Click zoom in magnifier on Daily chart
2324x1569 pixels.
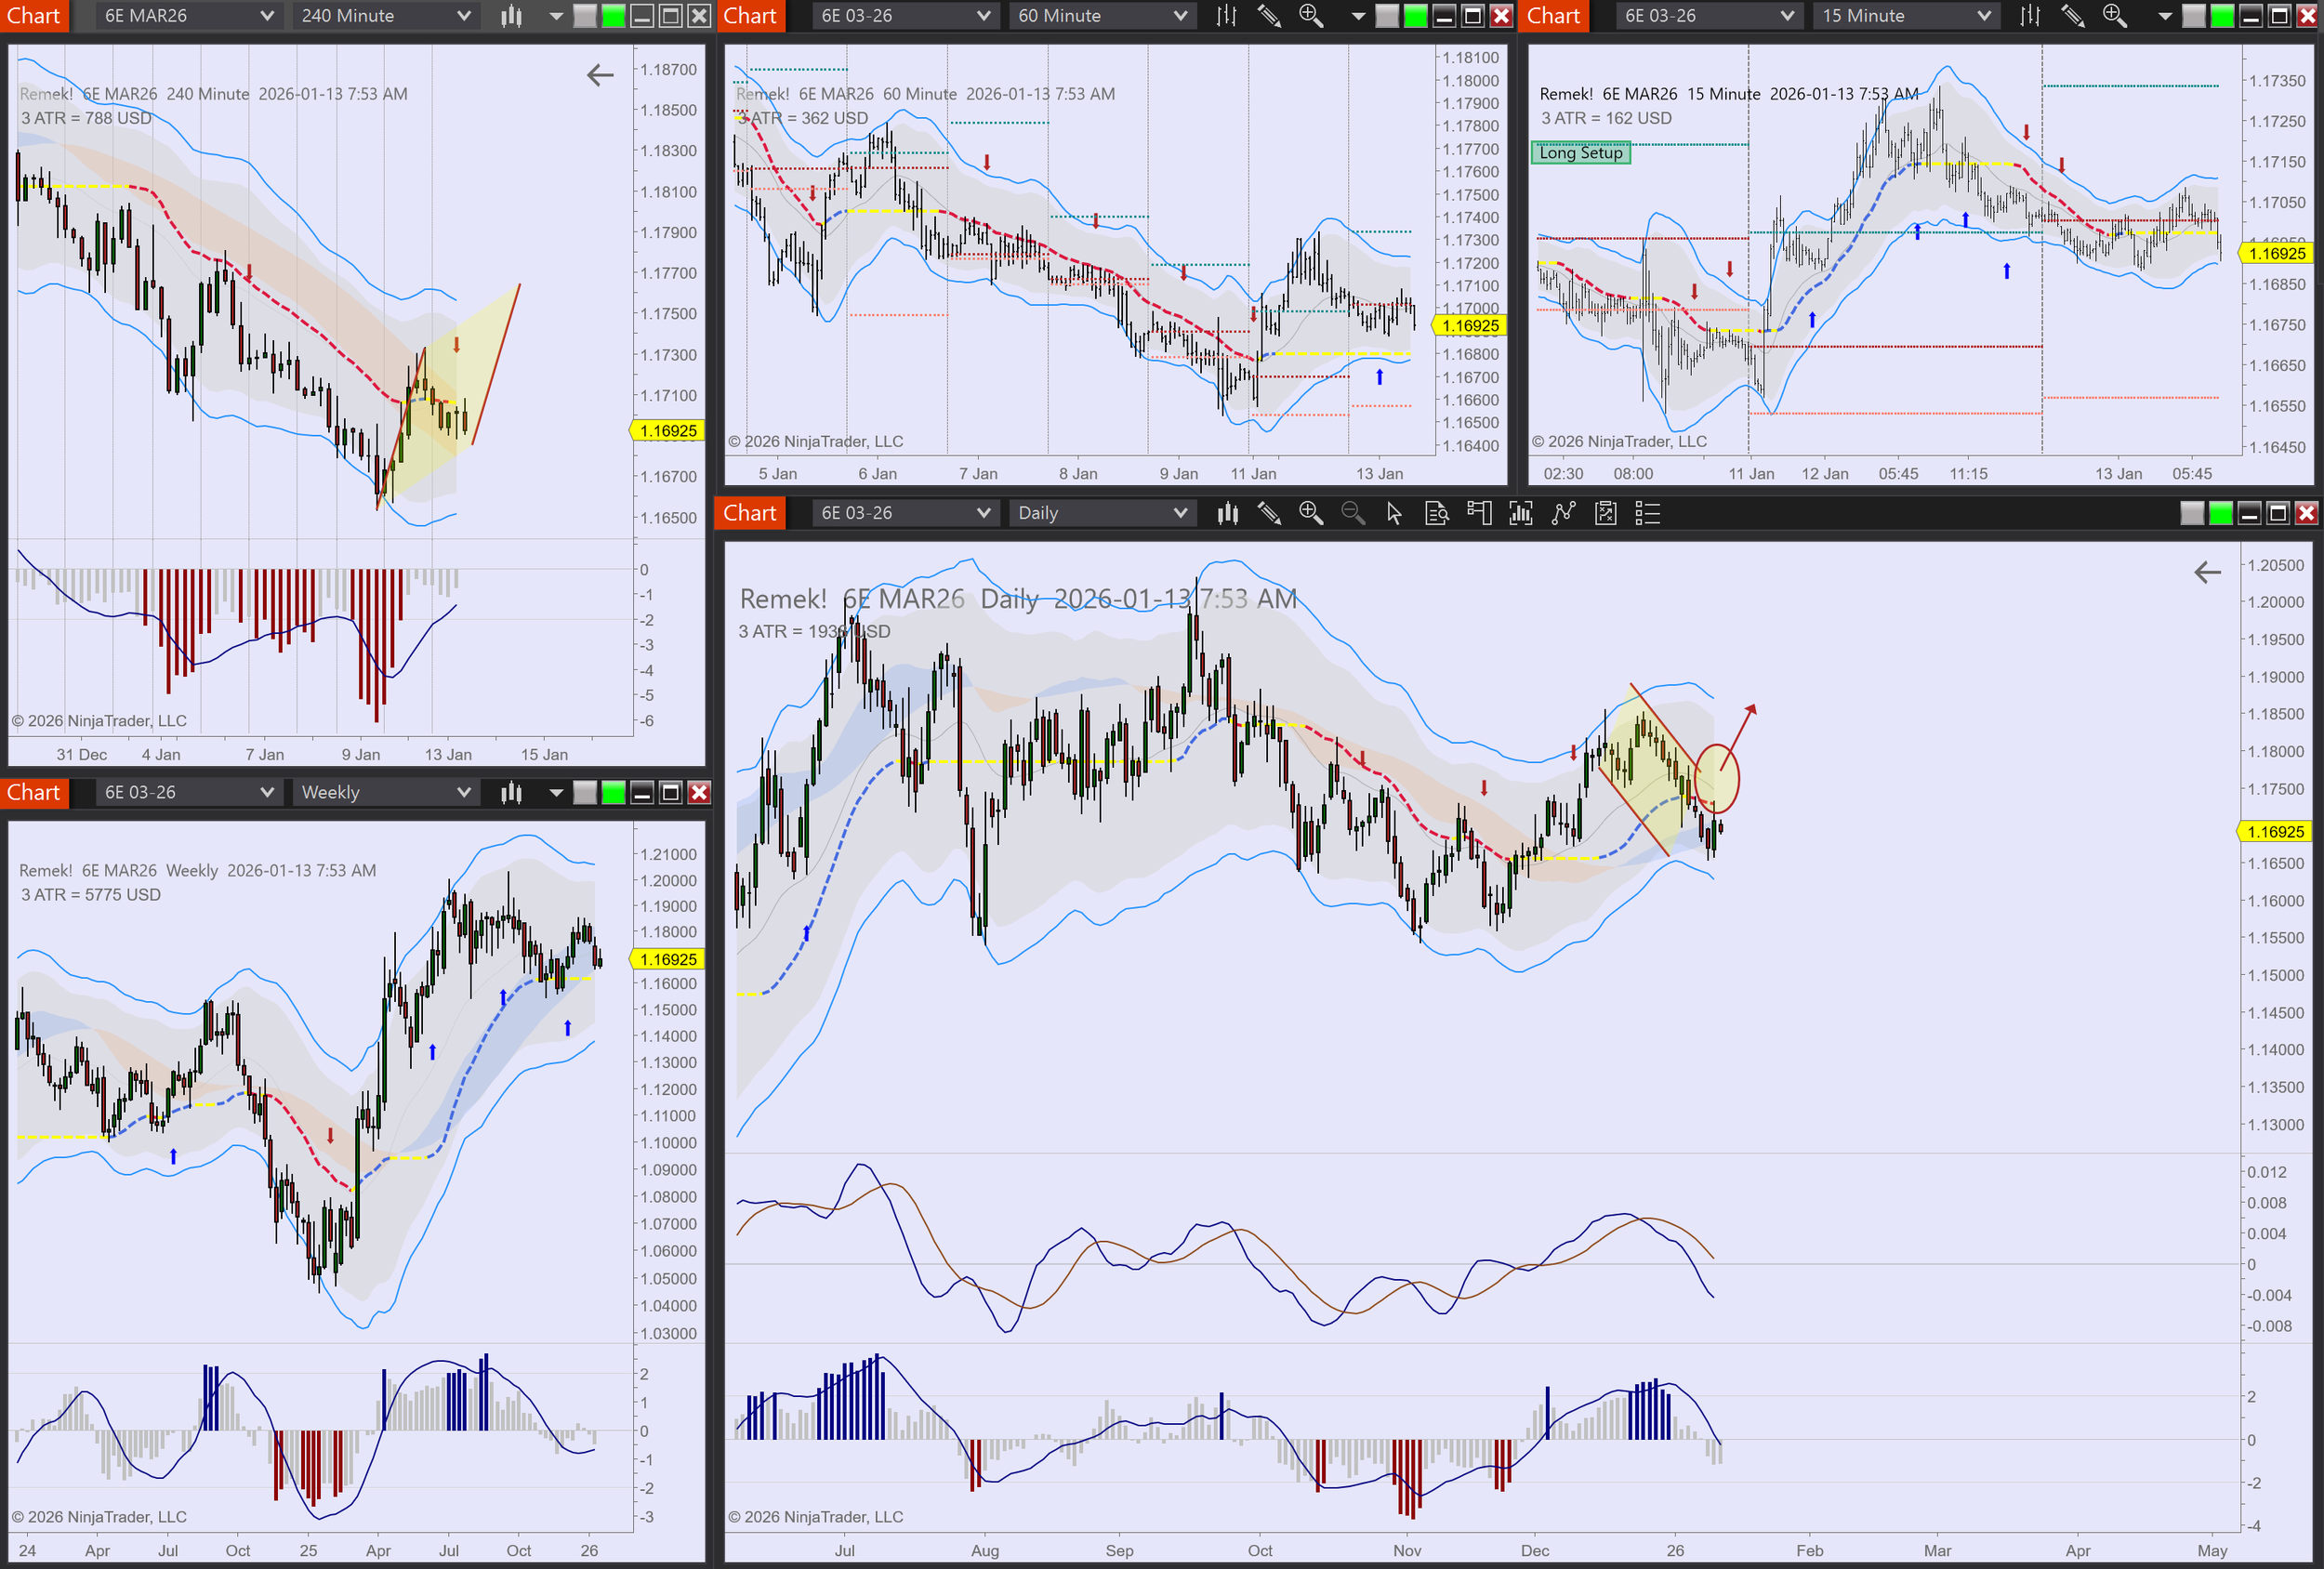1310,513
